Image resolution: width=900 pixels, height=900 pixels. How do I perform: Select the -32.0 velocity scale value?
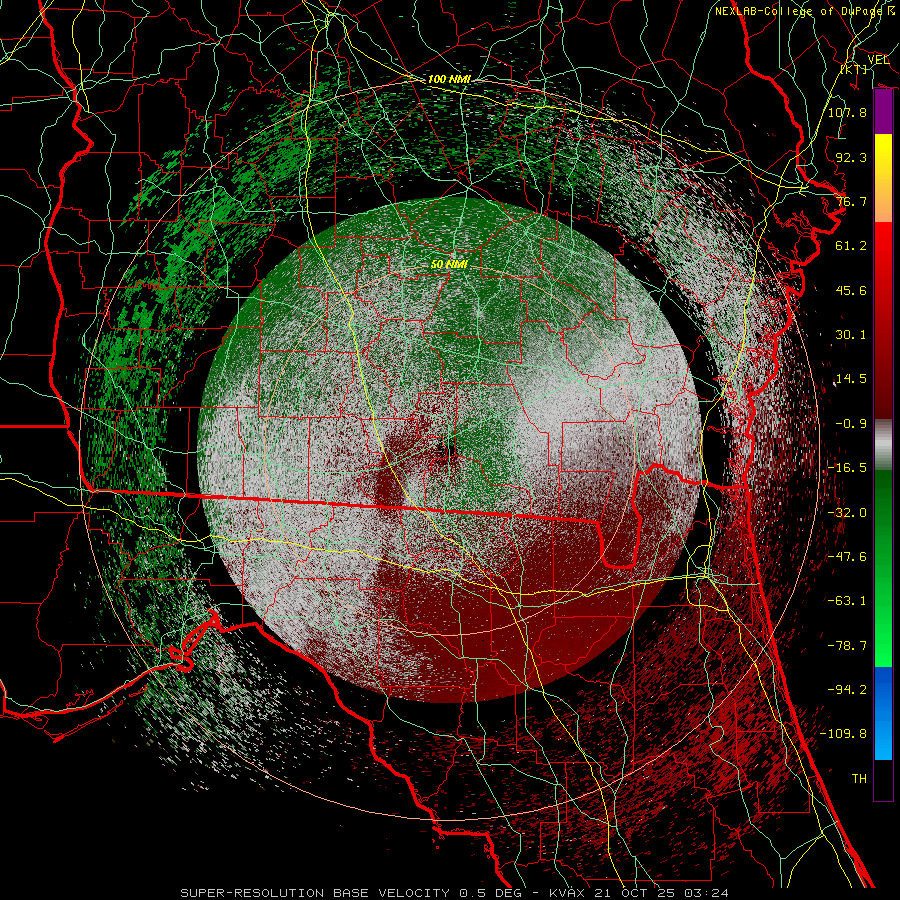tap(847, 513)
